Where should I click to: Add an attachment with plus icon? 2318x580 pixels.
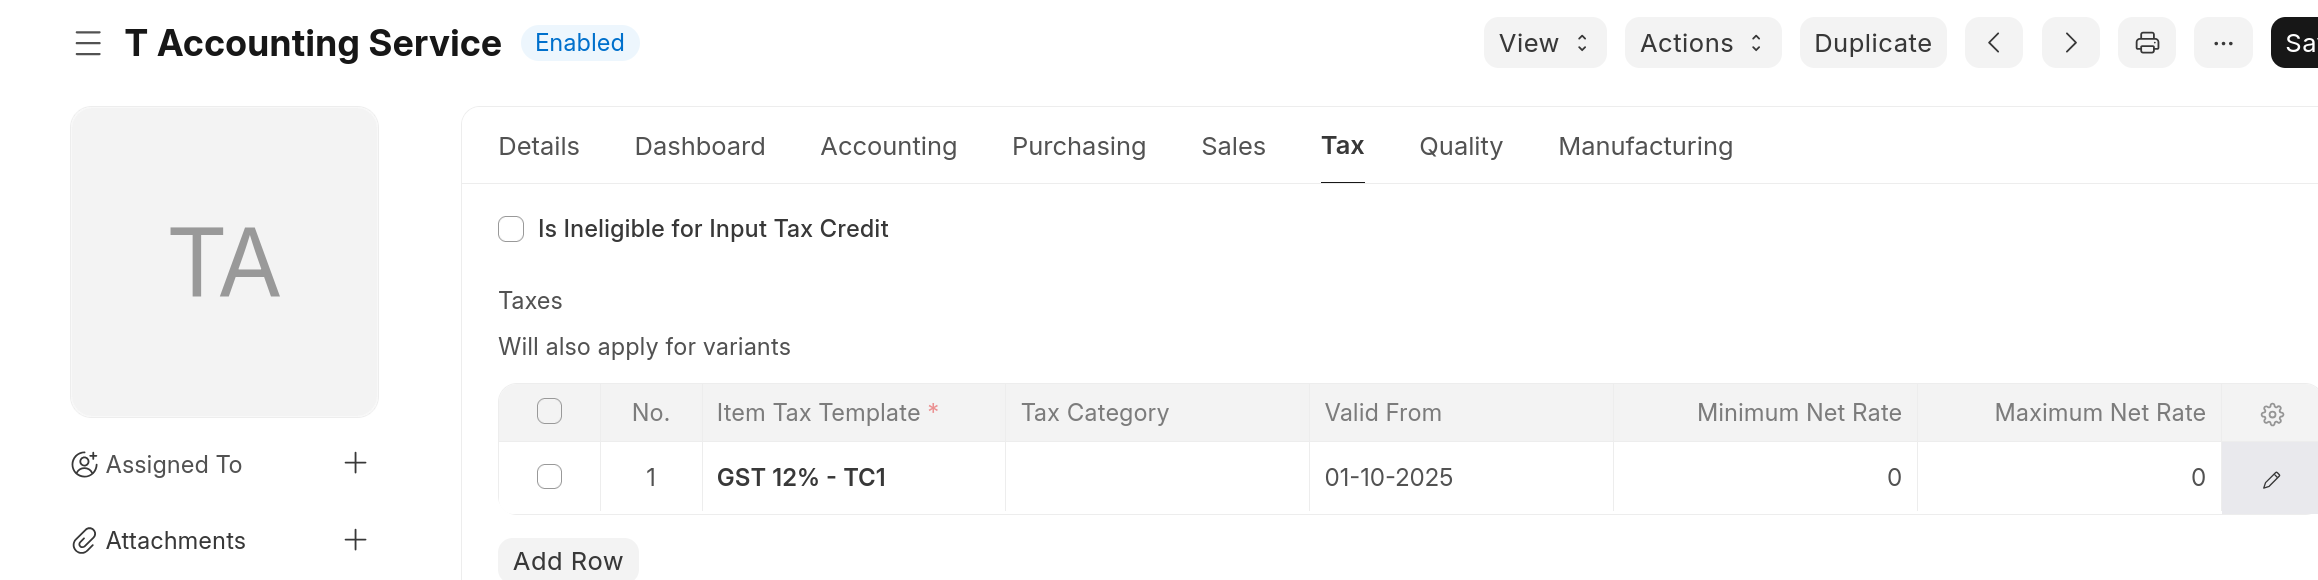[355, 540]
